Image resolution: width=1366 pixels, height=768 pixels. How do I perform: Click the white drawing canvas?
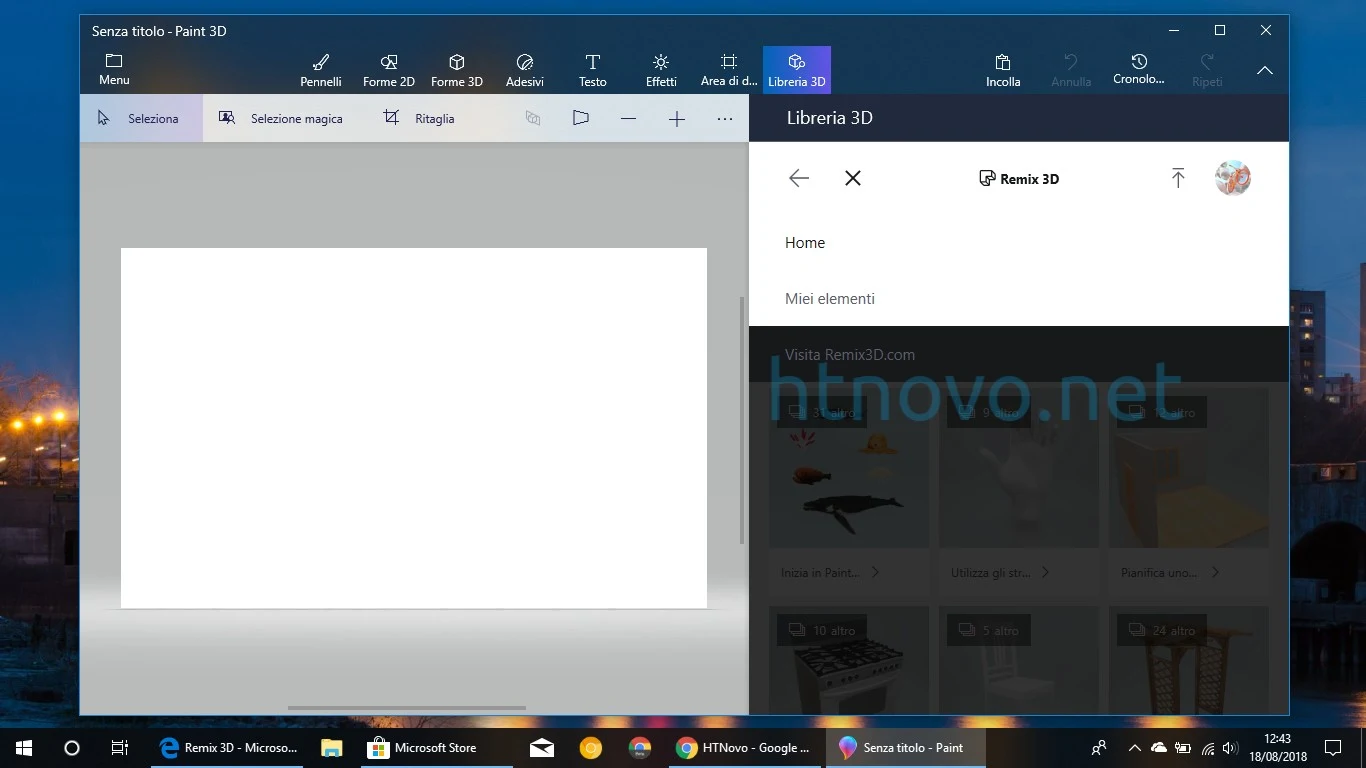414,428
